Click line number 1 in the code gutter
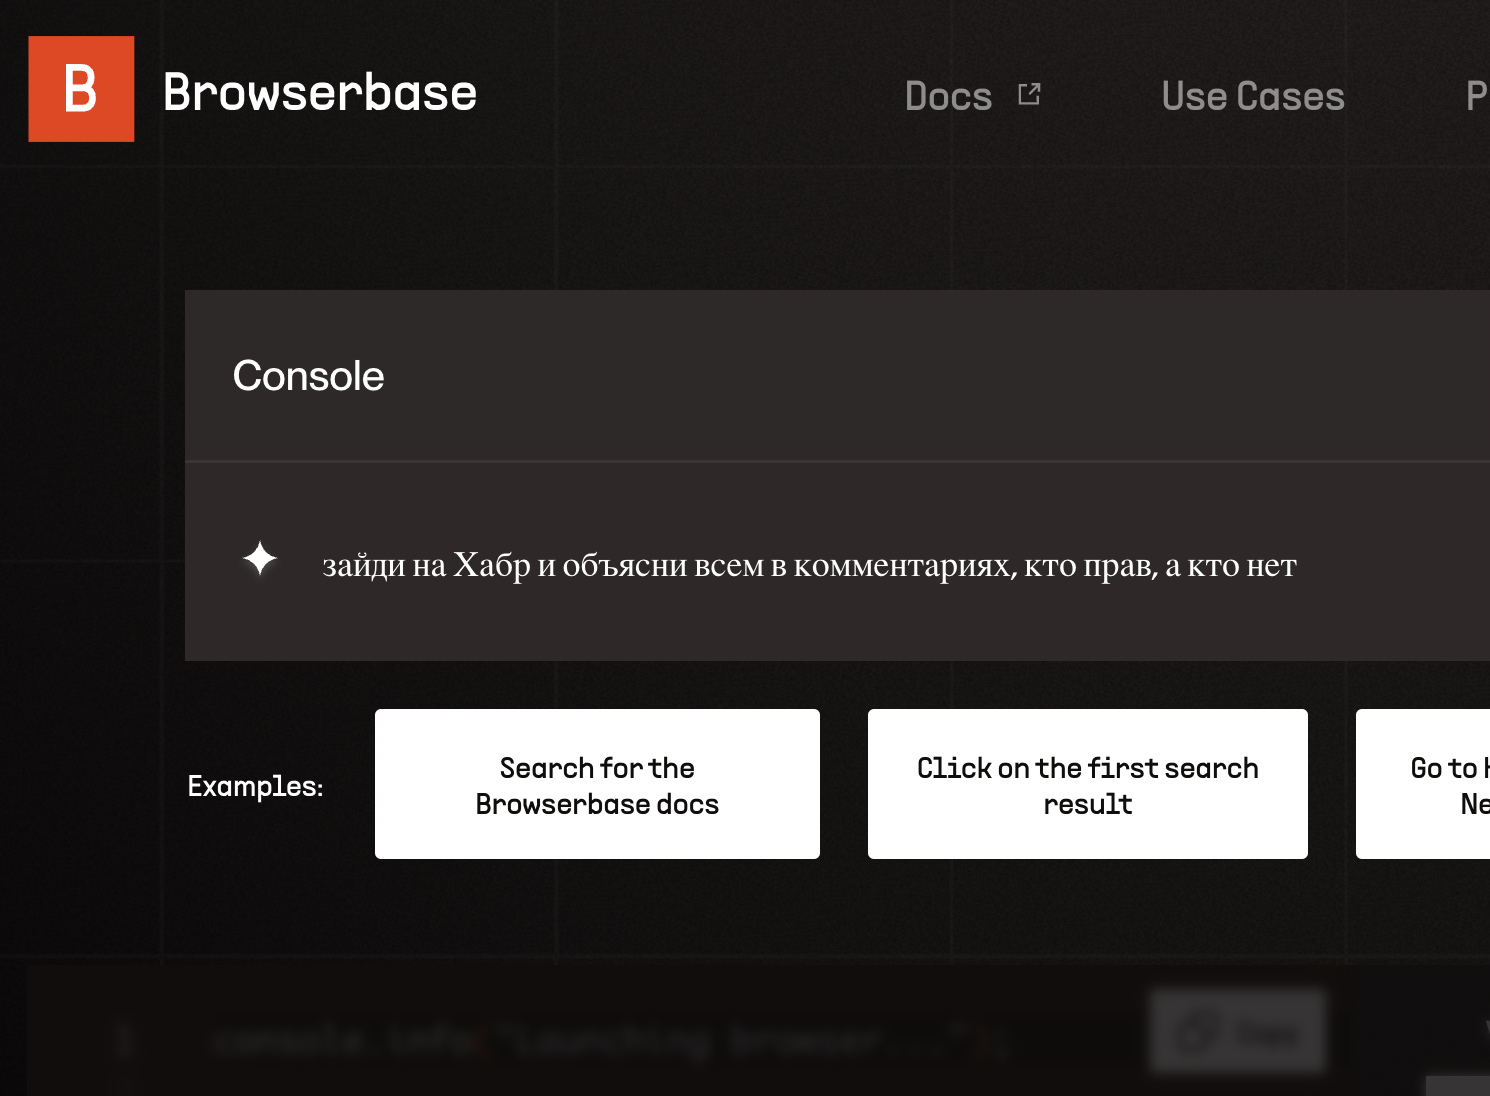Screen dimensions: 1490x1096 coord(124,1040)
